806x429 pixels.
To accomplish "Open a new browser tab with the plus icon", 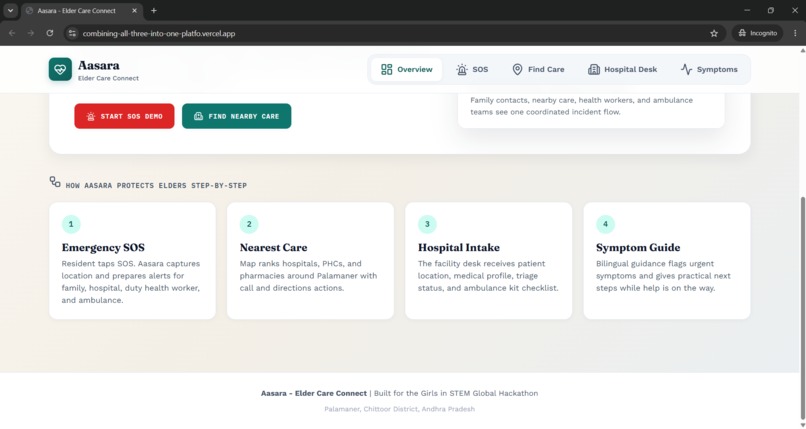I will (x=154, y=10).
